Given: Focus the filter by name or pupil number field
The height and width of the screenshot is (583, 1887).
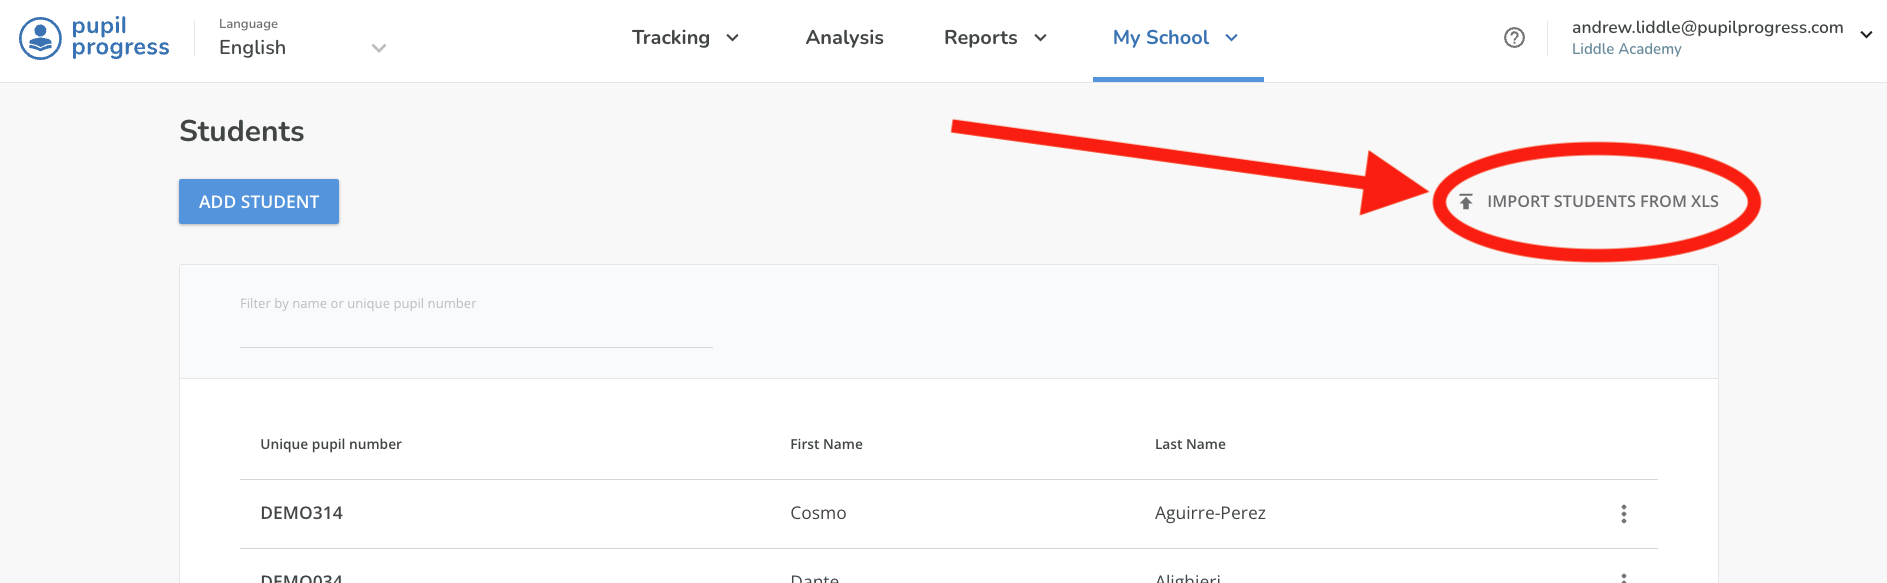Looking at the screenshot, I should (475, 327).
